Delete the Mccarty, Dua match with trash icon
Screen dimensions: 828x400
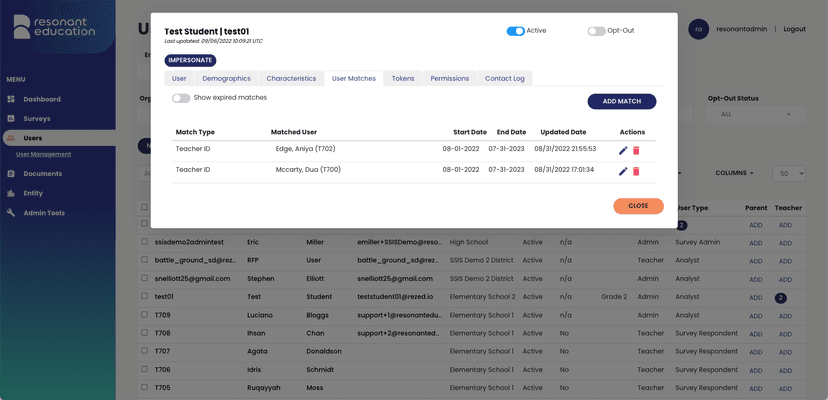click(x=636, y=171)
